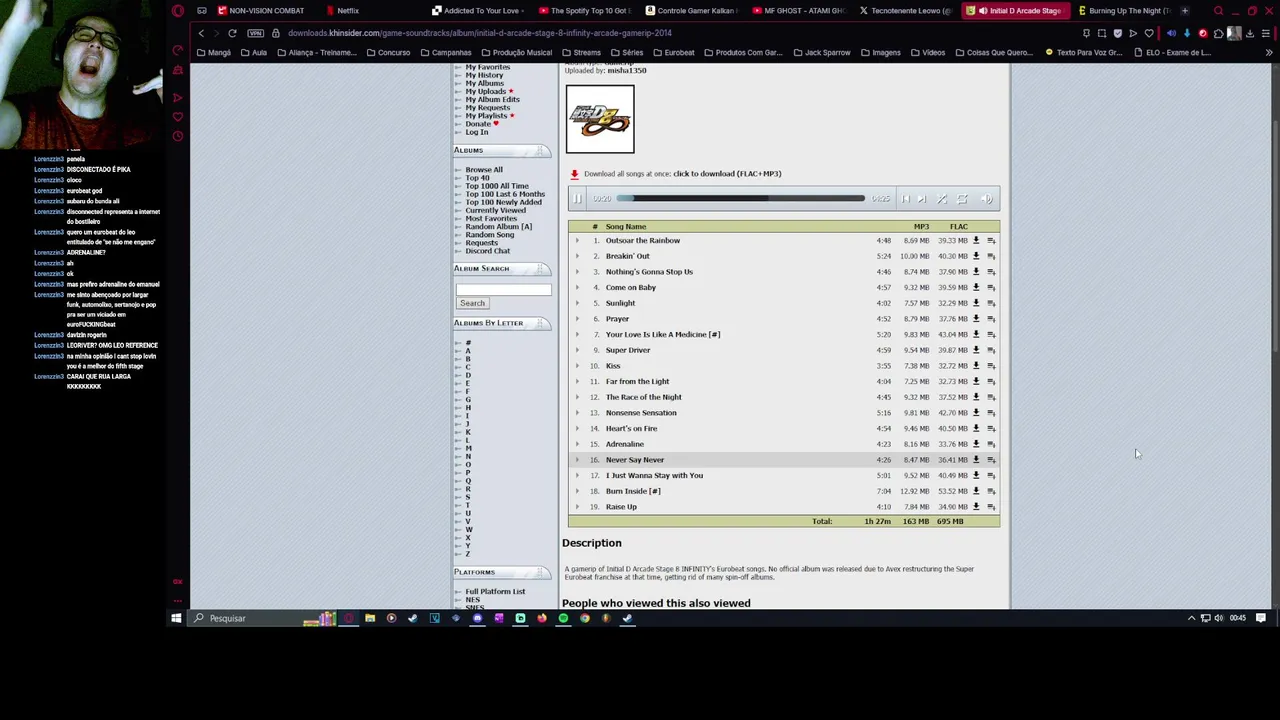This screenshot has height=720, width=1280.
Task: Switch to NON-VISION COMBAT tab
Action: [261, 11]
